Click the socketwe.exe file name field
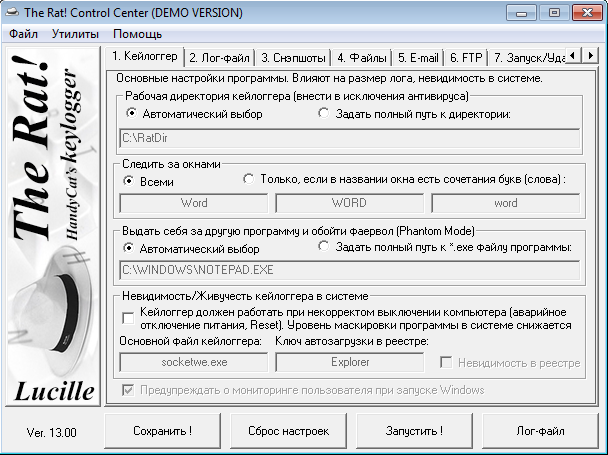The height and width of the screenshot is (455, 608). pos(193,362)
